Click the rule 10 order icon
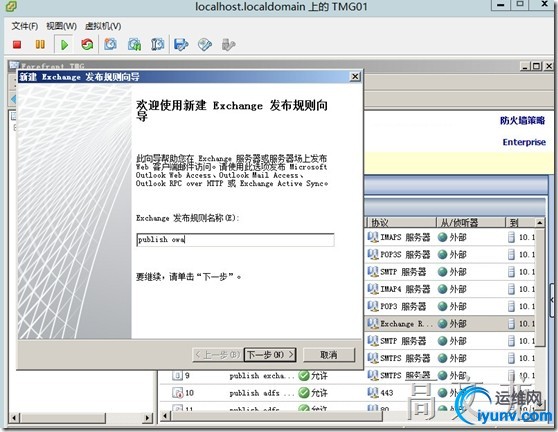The height and width of the screenshot is (432, 558). point(177,393)
